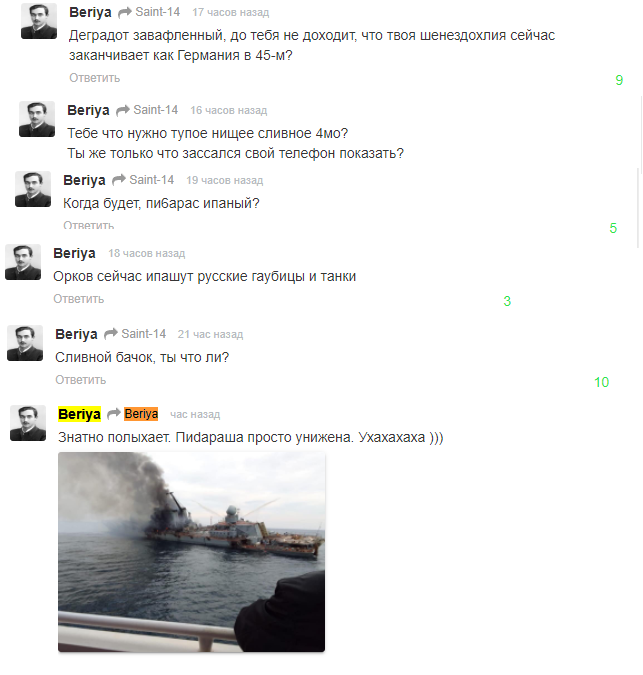Click reply arrow icon in 21-hour-ago comment
This screenshot has height=675, width=643.
click(111, 334)
